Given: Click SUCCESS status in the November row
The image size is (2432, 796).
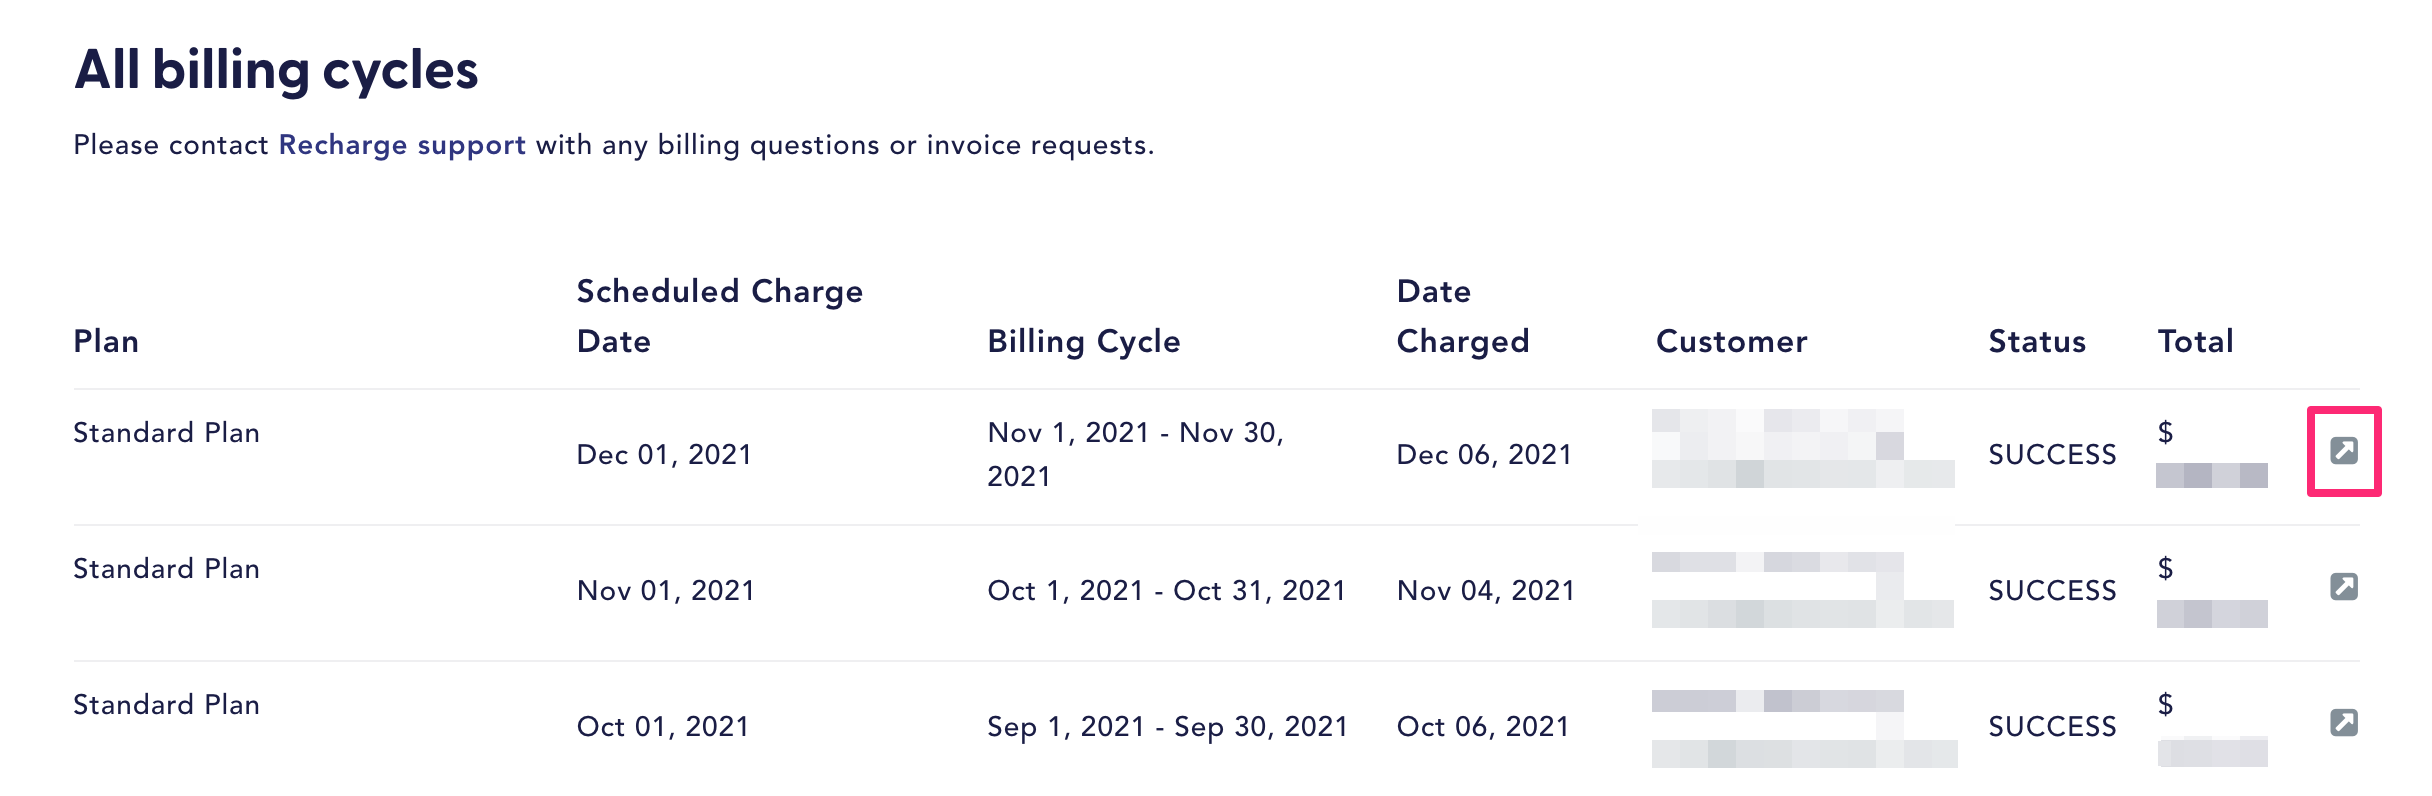Looking at the screenshot, I should (2052, 591).
